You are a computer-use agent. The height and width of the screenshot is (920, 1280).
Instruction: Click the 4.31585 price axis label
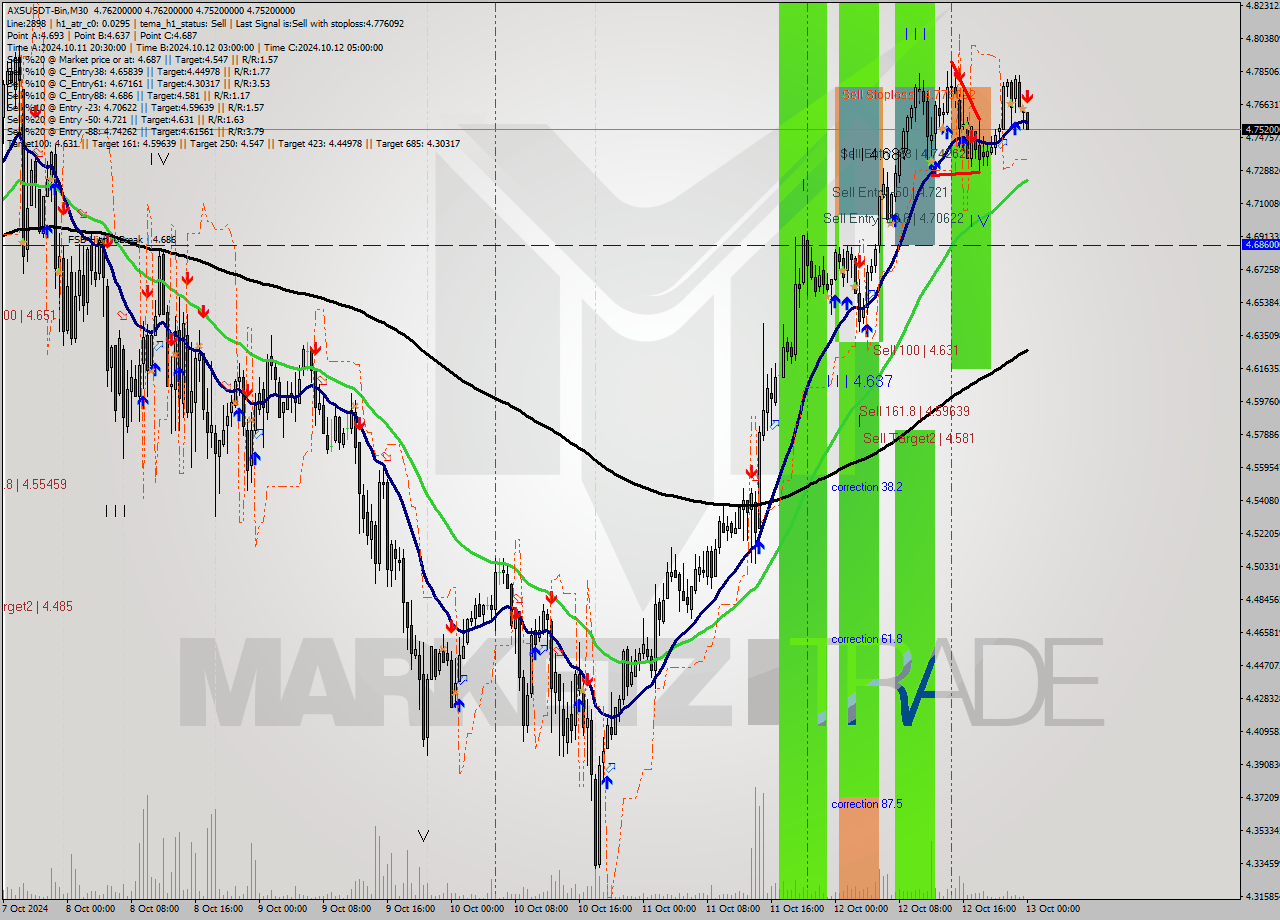coord(1262,896)
